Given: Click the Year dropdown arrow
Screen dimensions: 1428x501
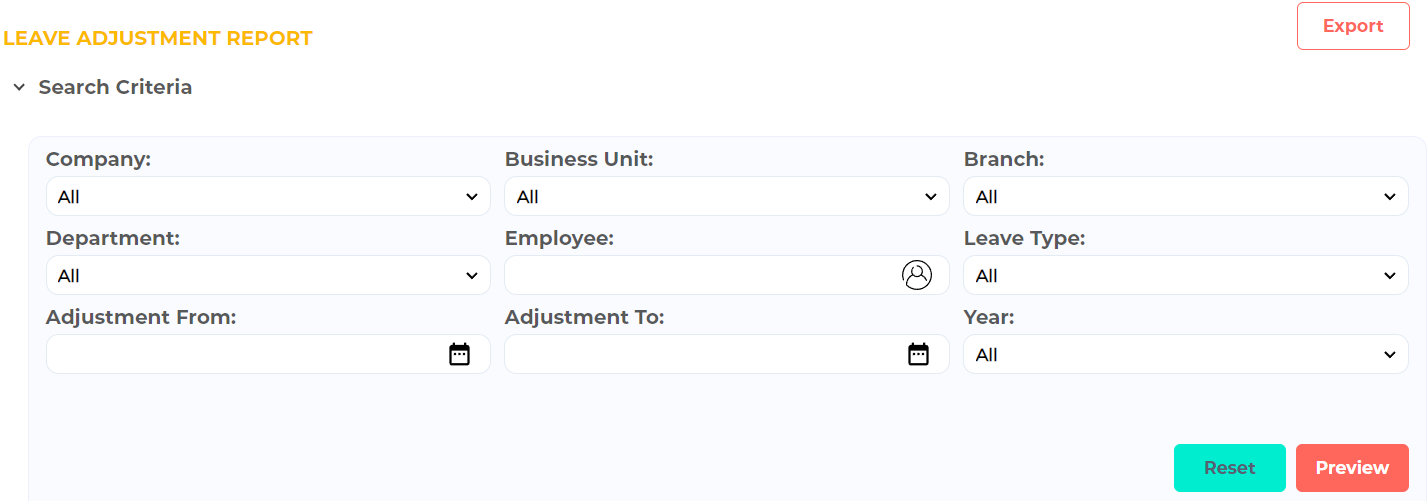Looking at the screenshot, I should coord(1390,355).
